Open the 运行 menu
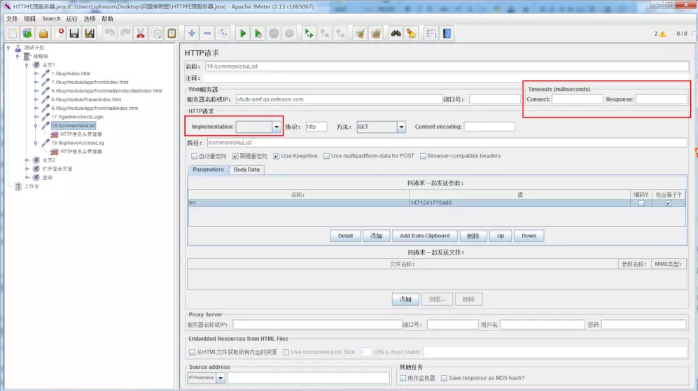The height and width of the screenshot is (391, 698). click(72, 19)
